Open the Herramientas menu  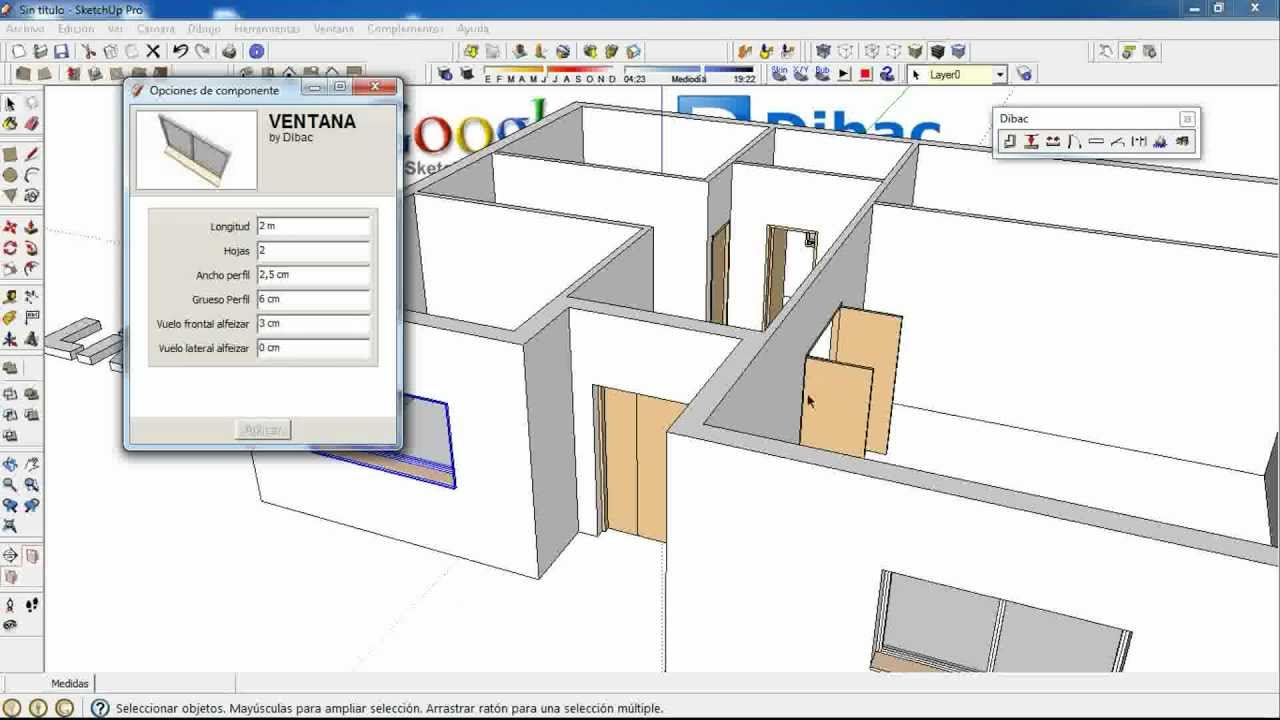pos(267,29)
